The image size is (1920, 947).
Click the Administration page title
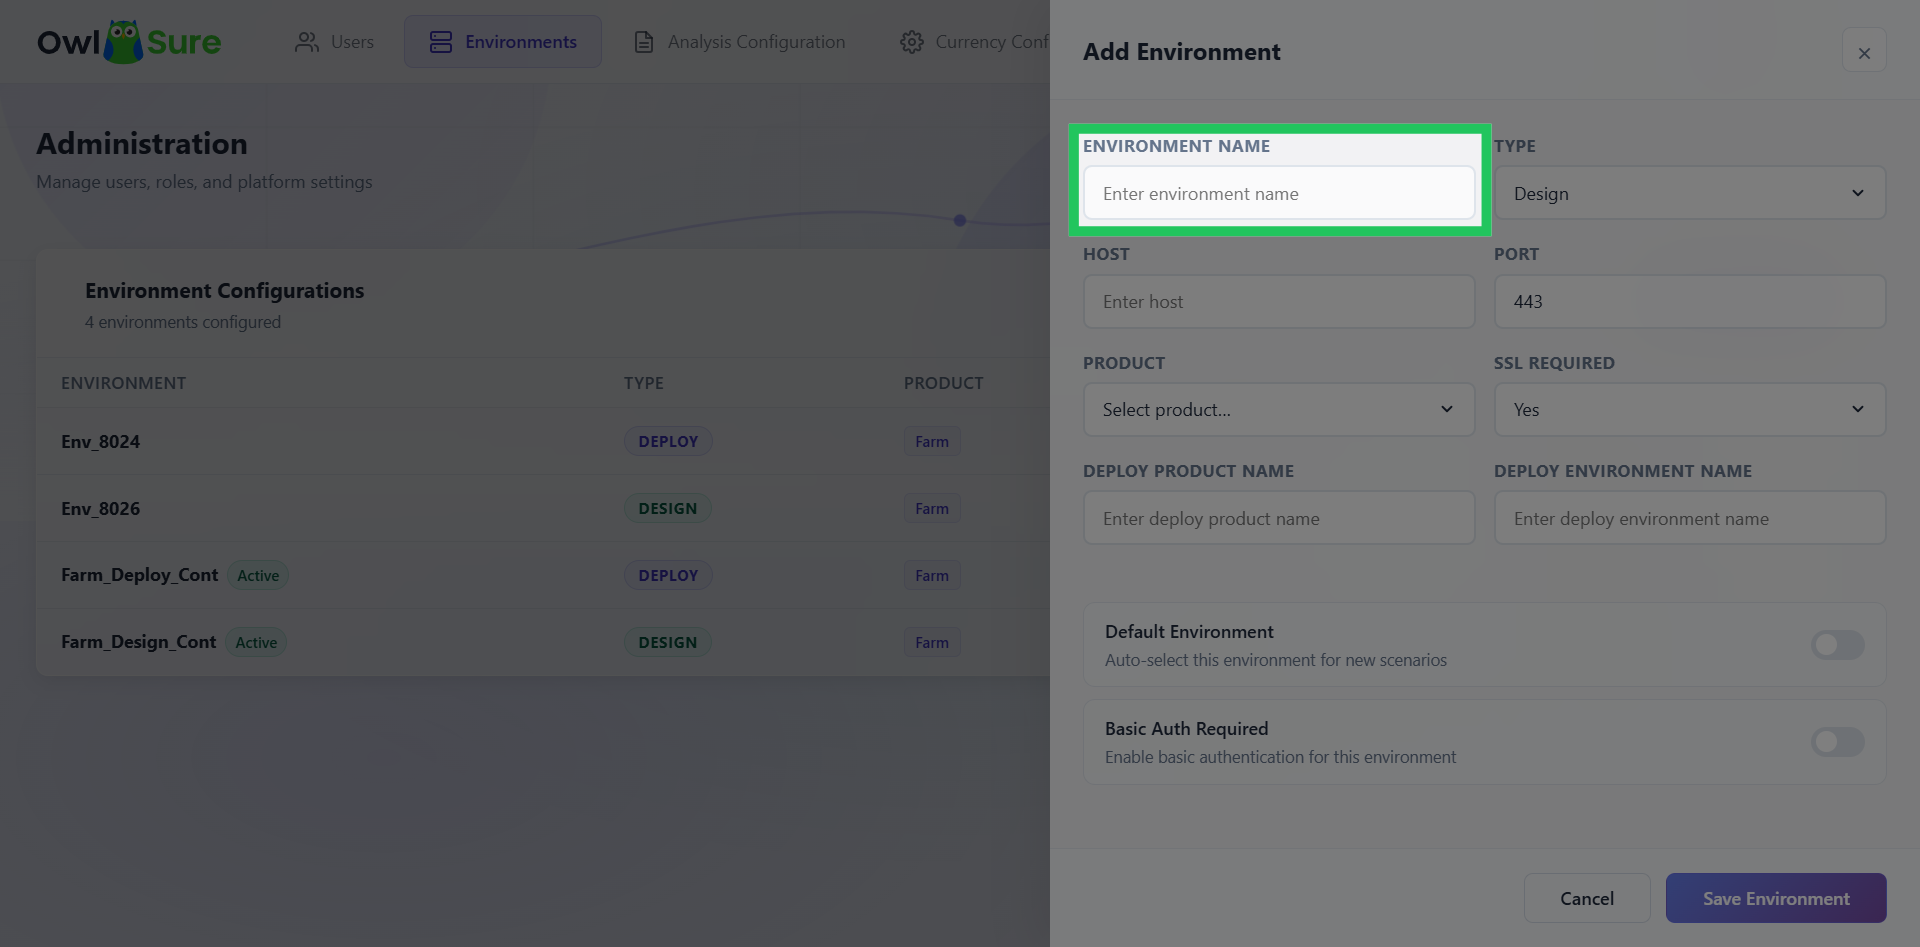tap(142, 144)
